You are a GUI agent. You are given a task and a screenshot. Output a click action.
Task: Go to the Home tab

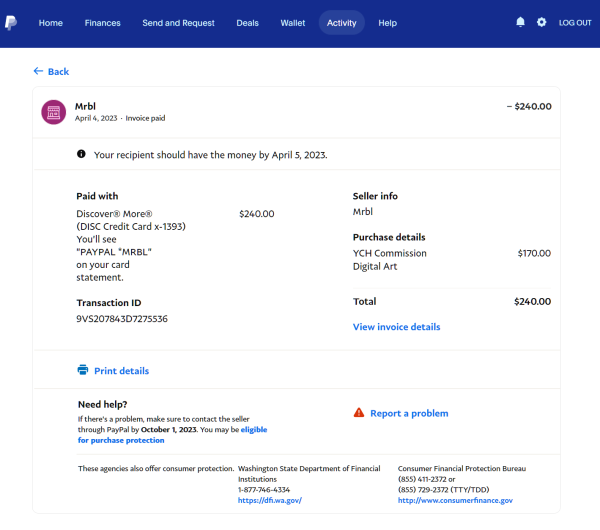(x=51, y=23)
